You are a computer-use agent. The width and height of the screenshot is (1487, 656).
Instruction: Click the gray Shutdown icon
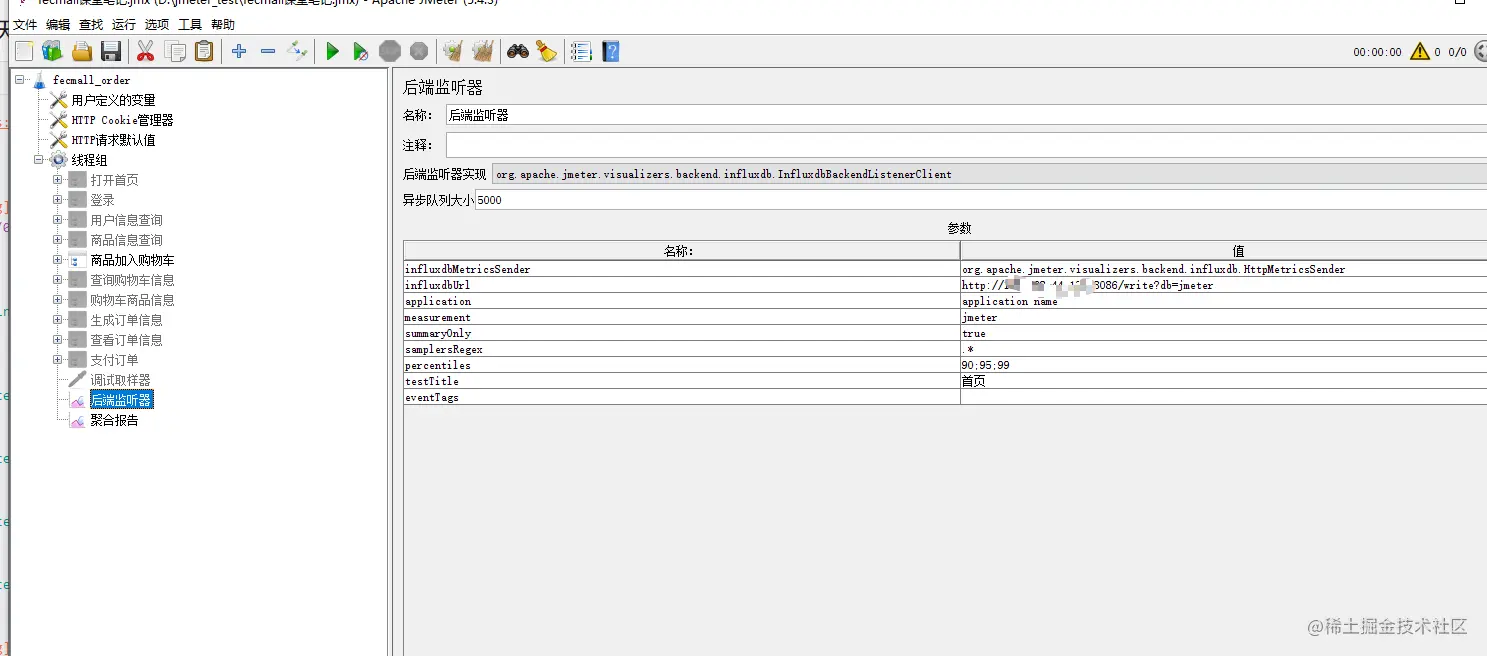click(x=419, y=51)
